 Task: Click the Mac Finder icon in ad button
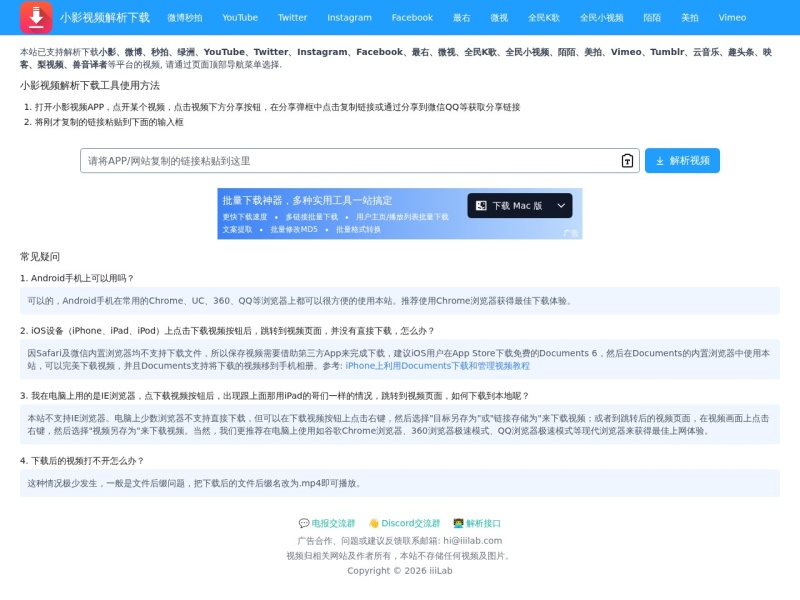click(x=481, y=206)
